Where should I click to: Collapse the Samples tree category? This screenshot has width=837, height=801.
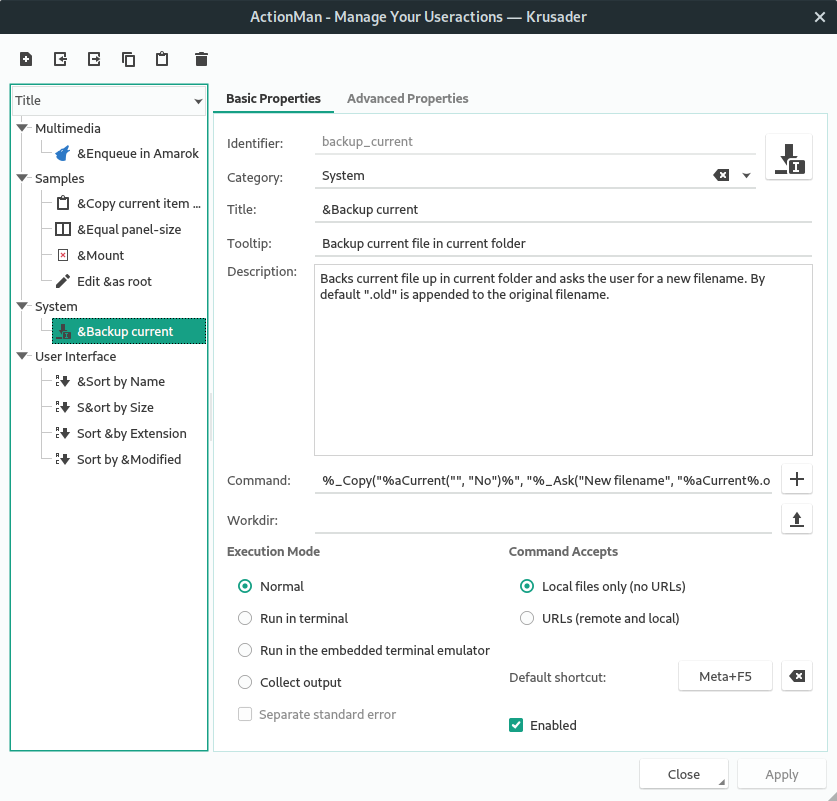point(22,178)
